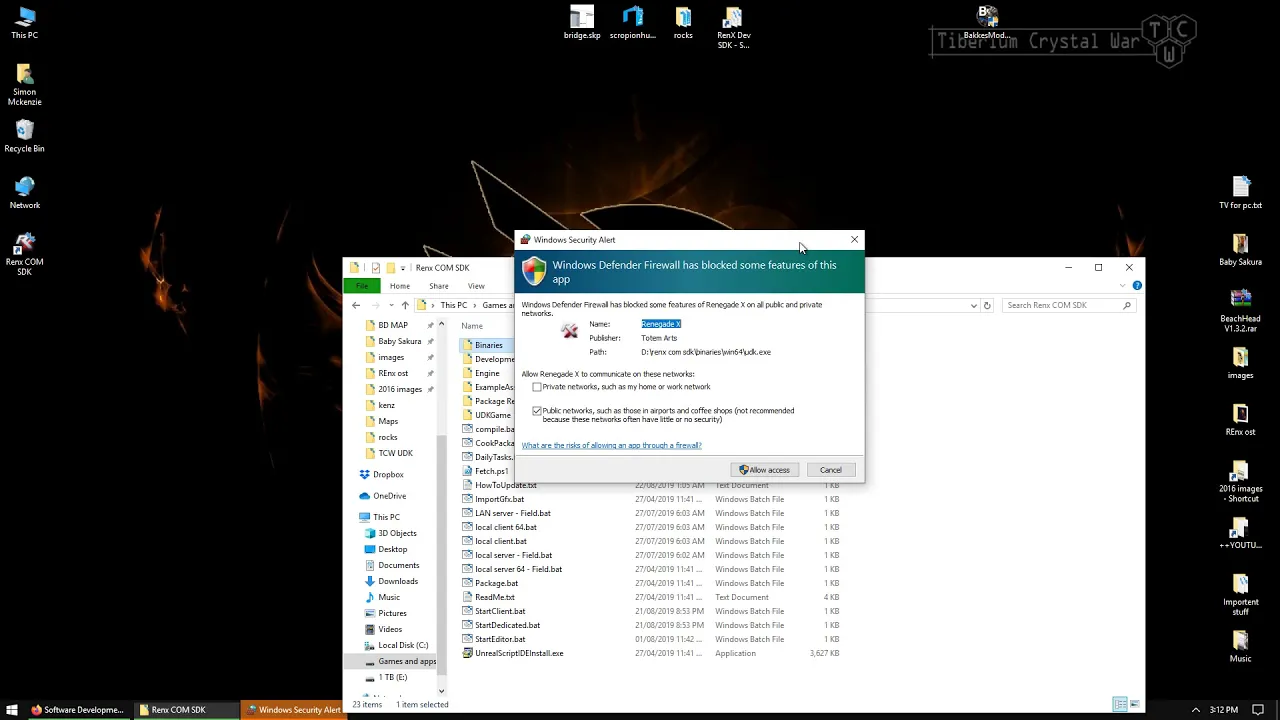
Task: Open Pictures in navigation pane
Action: 392,613
